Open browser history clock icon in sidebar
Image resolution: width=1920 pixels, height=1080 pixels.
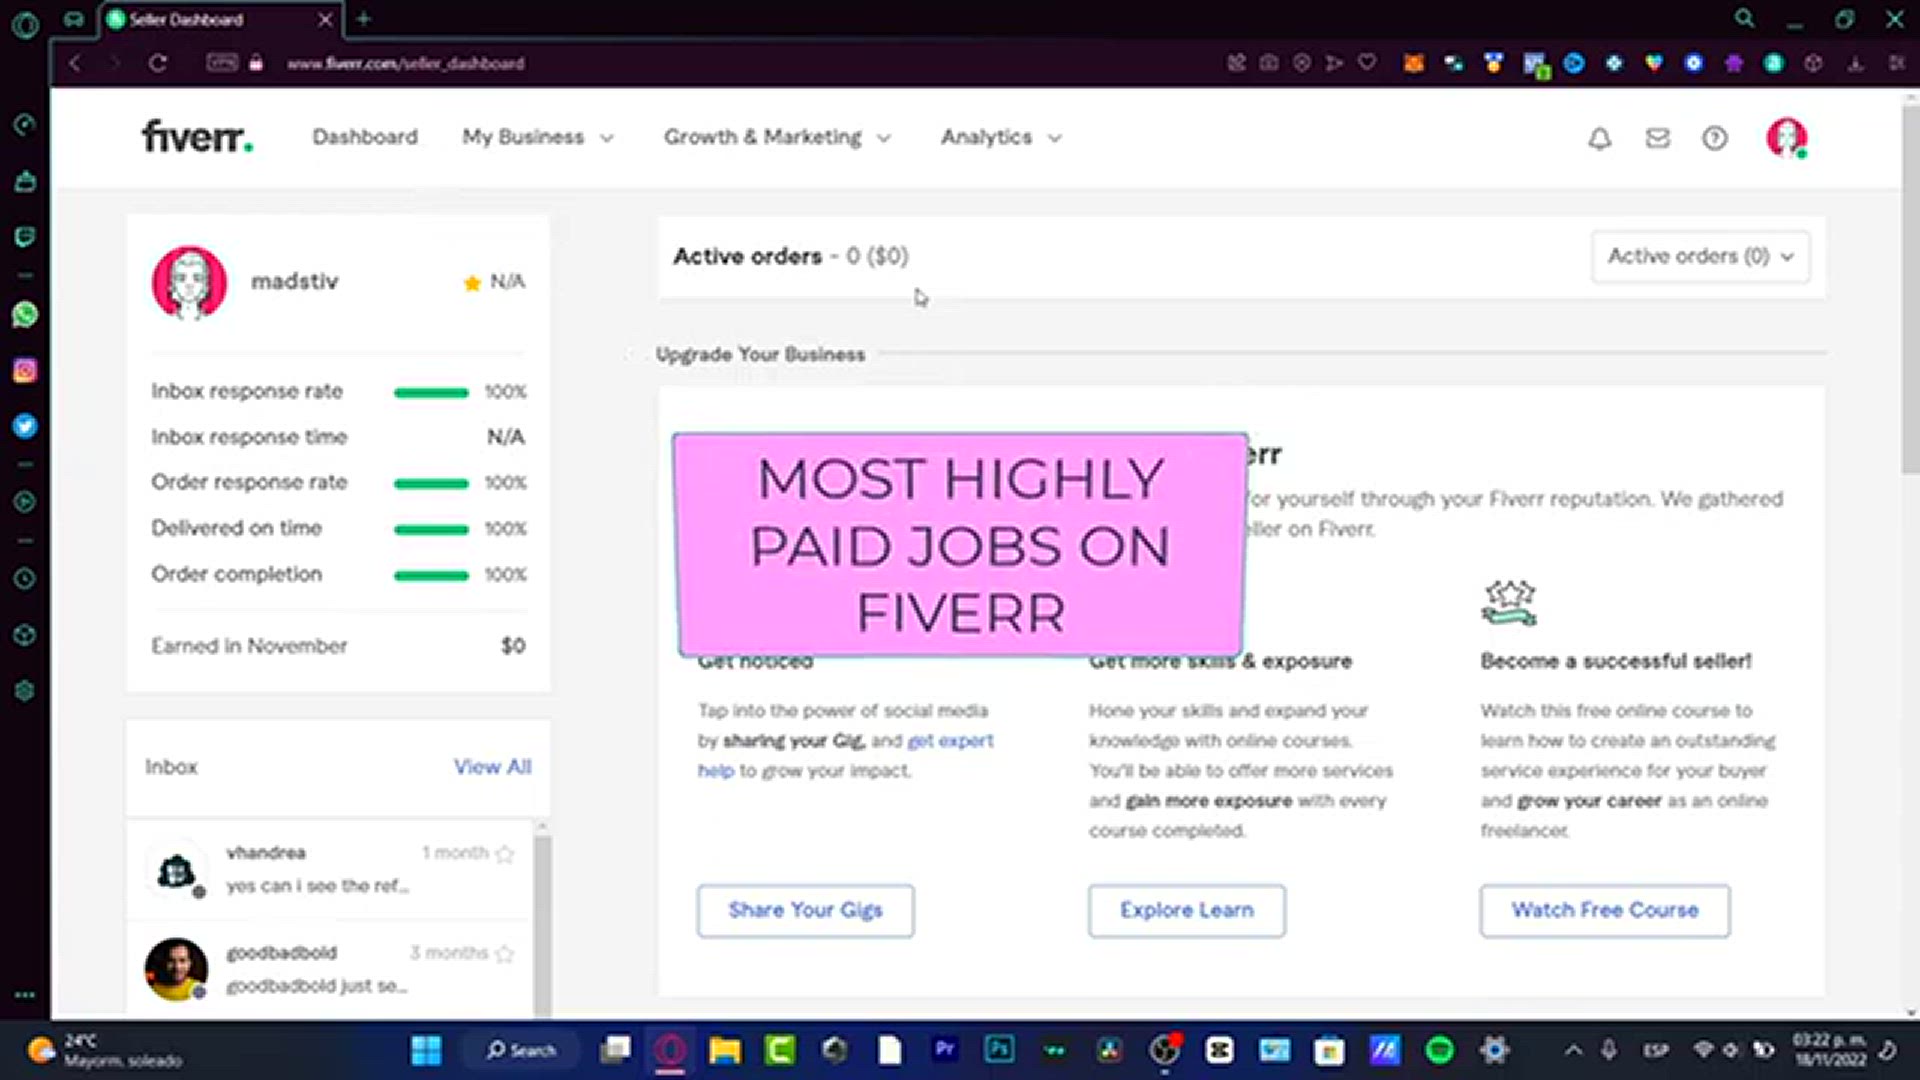click(x=25, y=579)
